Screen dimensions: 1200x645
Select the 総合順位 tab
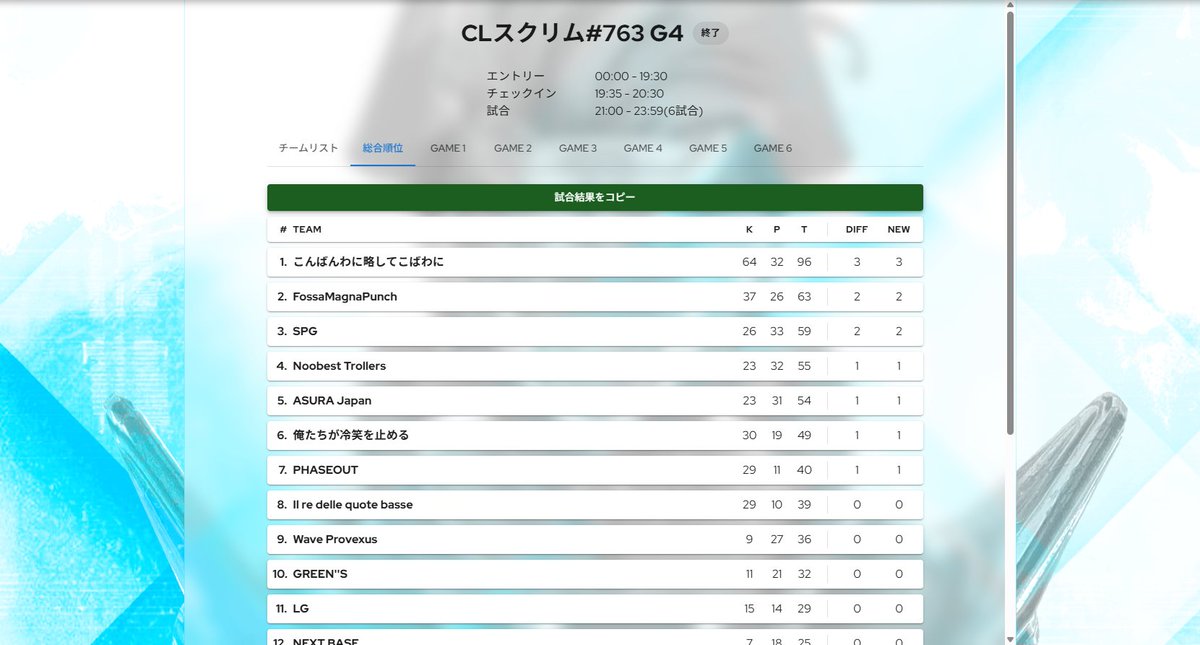[383, 148]
